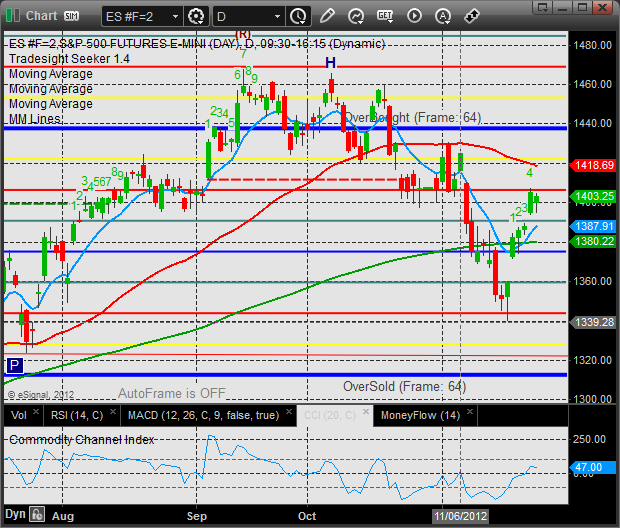Select the CCI (20, C) tab
This screenshot has width=620, height=528.
(x=330, y=416)
